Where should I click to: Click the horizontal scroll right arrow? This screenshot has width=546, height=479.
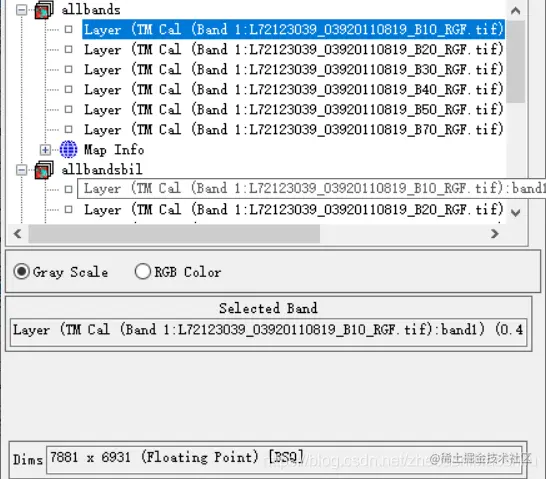pyautogui.click(x=494, y=234)
